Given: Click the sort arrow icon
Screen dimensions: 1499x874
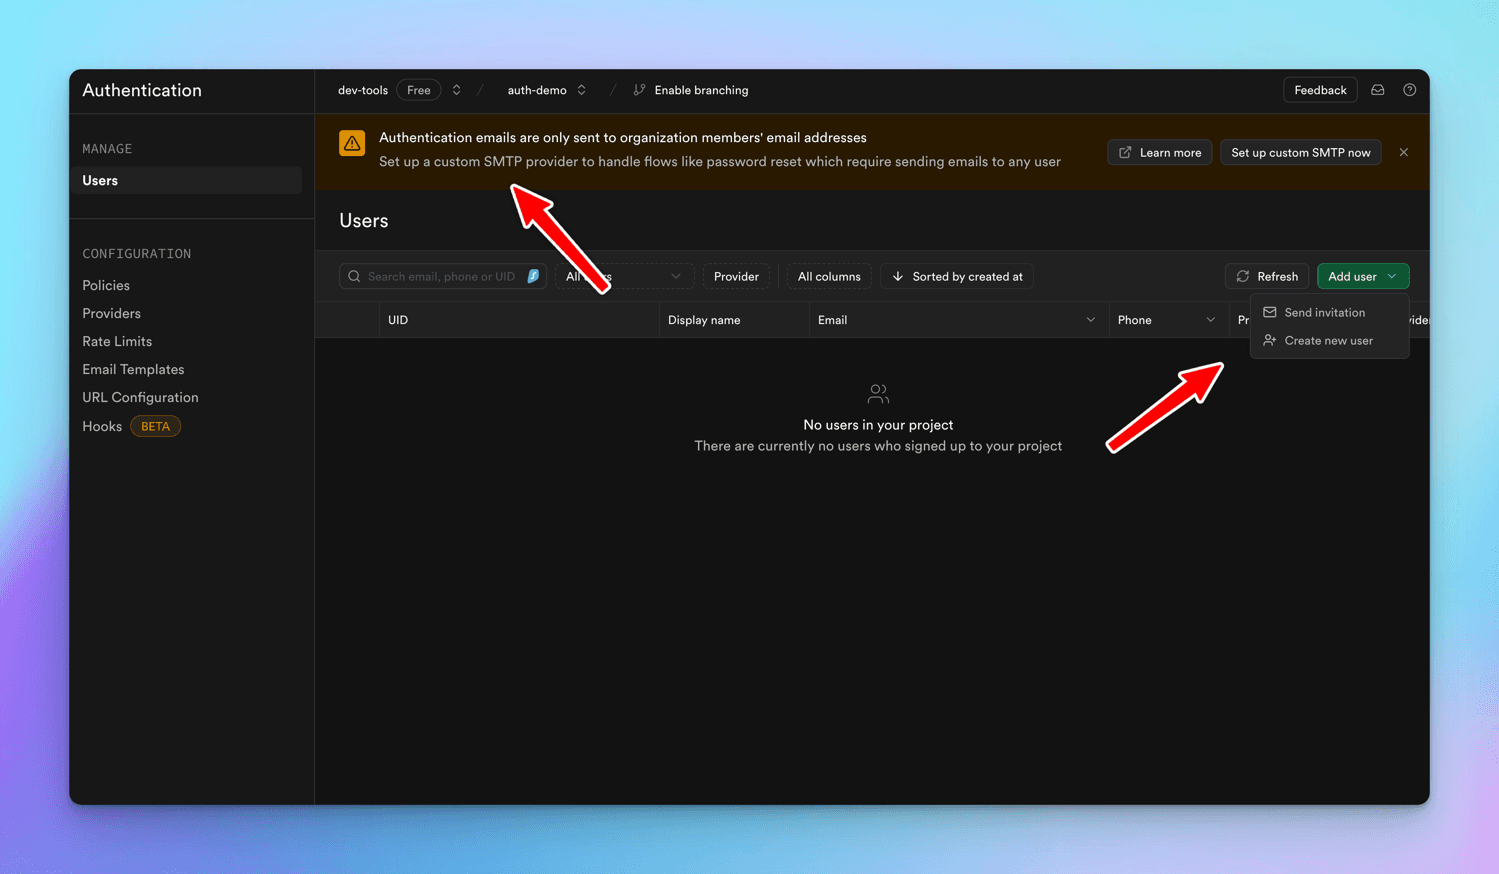Looking at the screenshot, I should 897,276.
